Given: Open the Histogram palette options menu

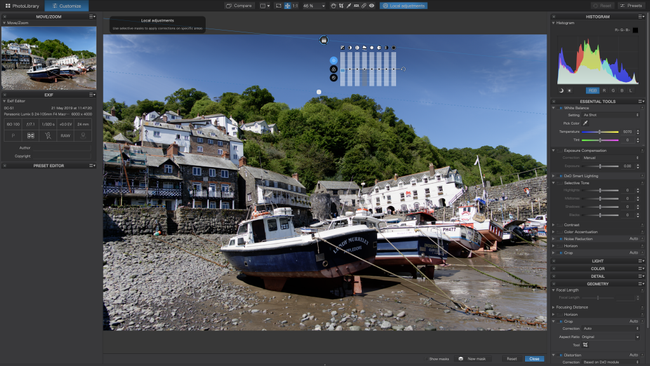Looking at the screenshot, I should (642, 17).
